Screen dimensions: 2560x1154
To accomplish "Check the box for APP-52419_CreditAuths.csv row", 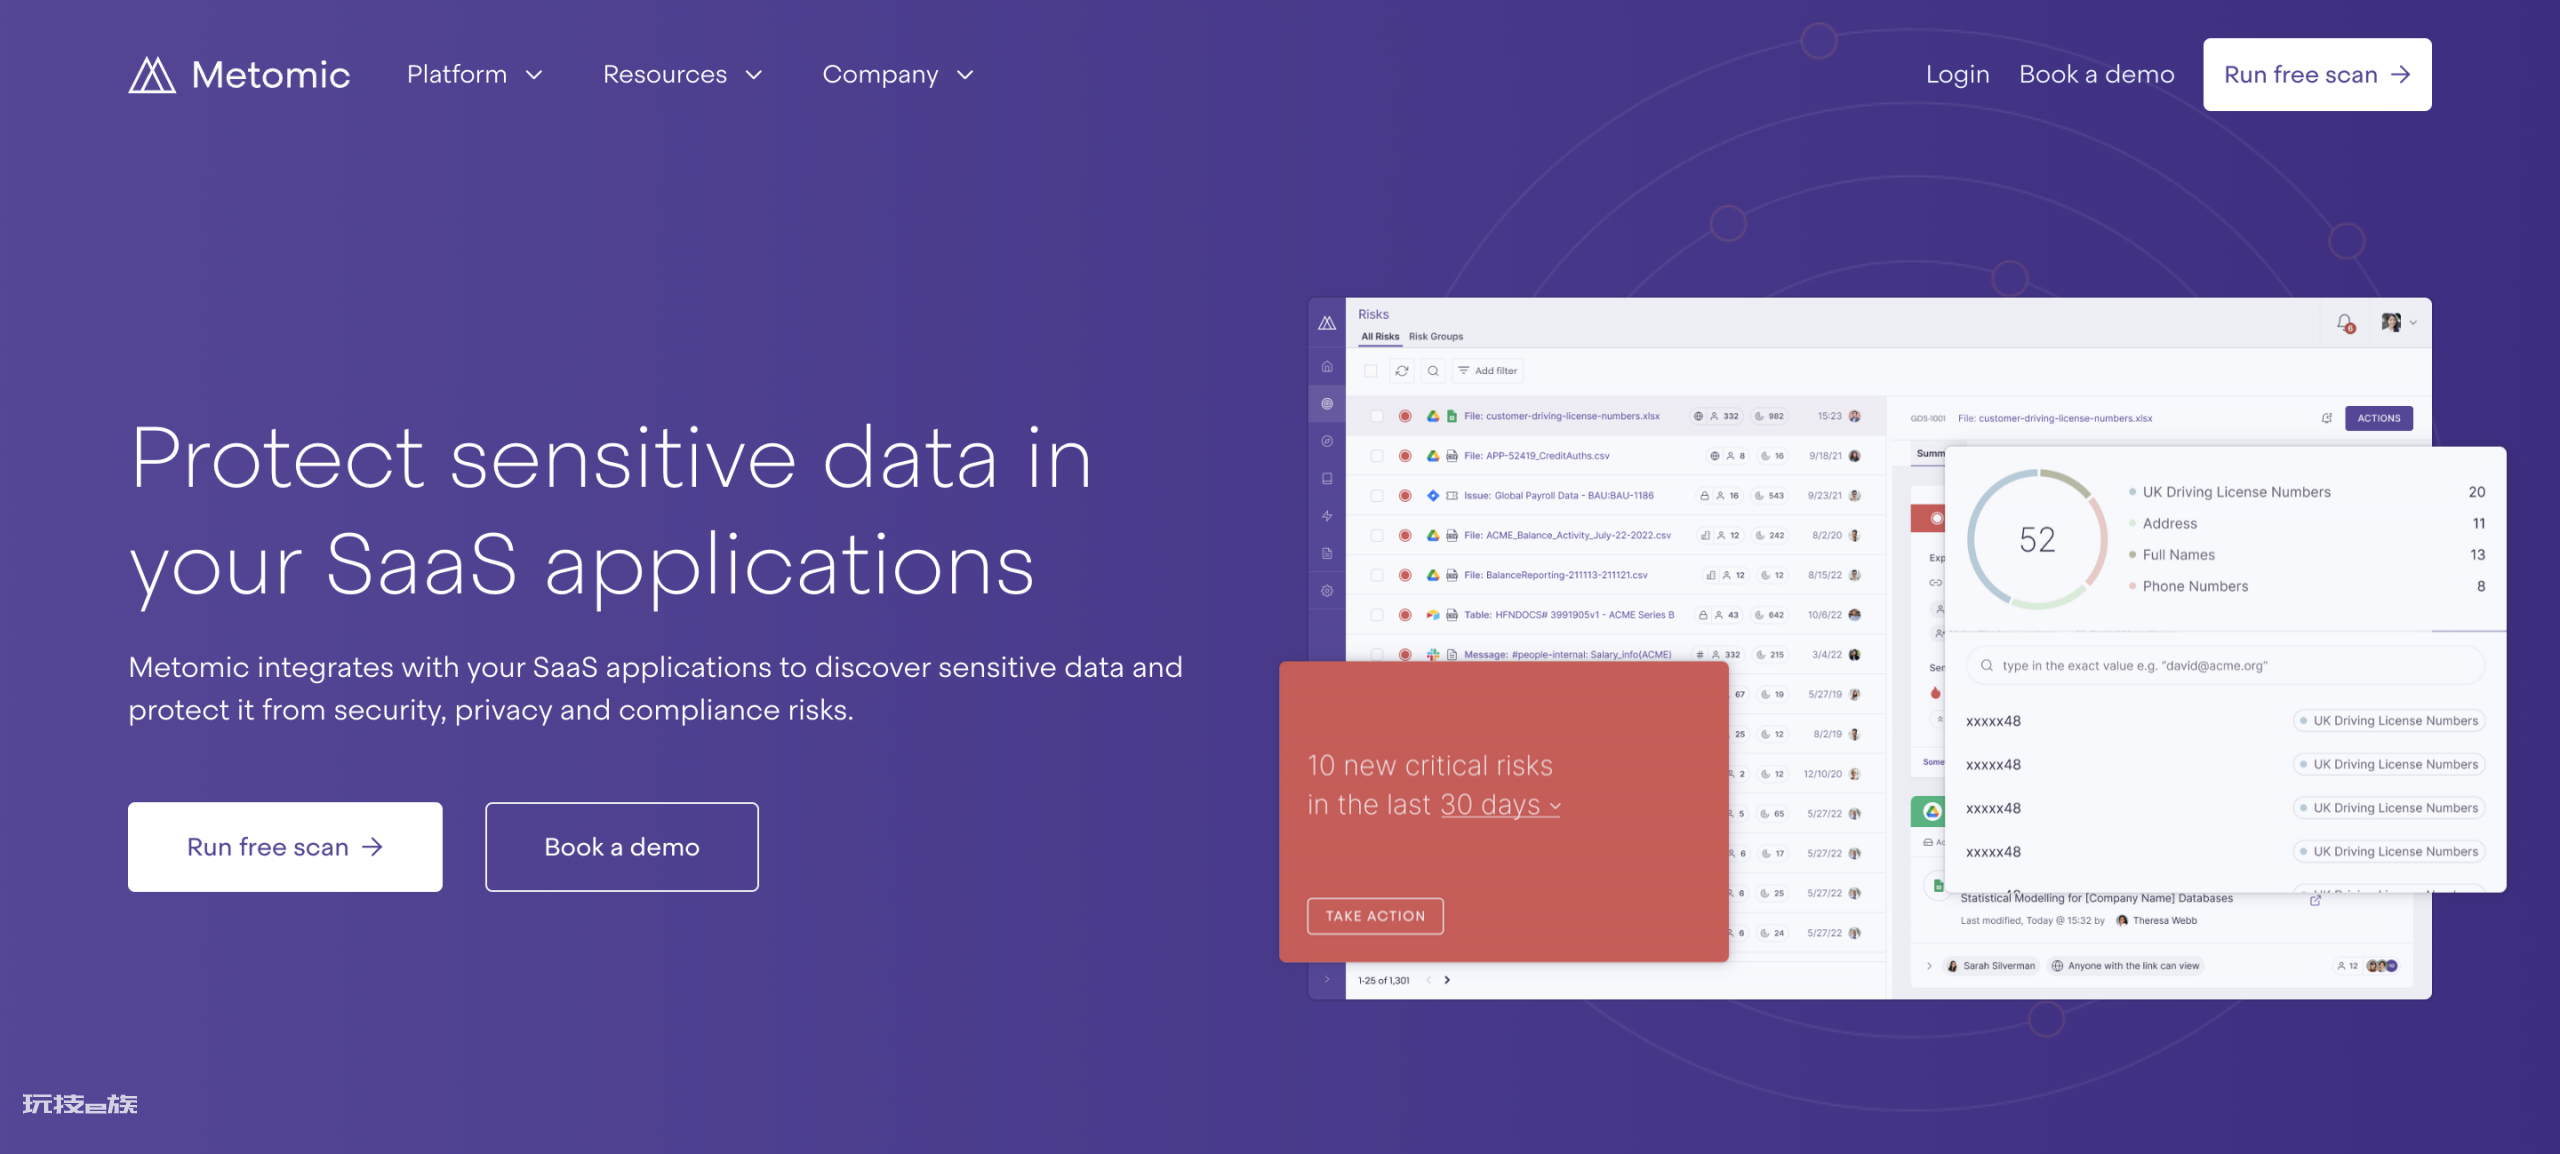I will (x=1377, y=456).
